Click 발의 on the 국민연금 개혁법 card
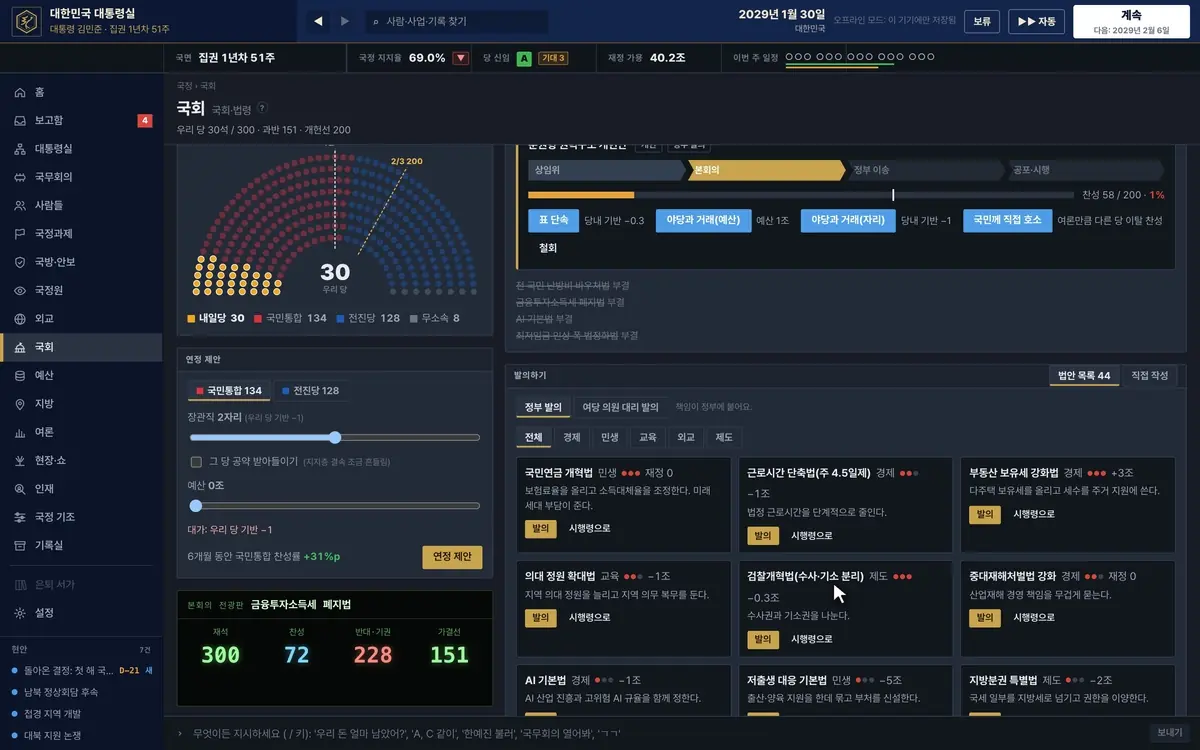 [540, 528]
